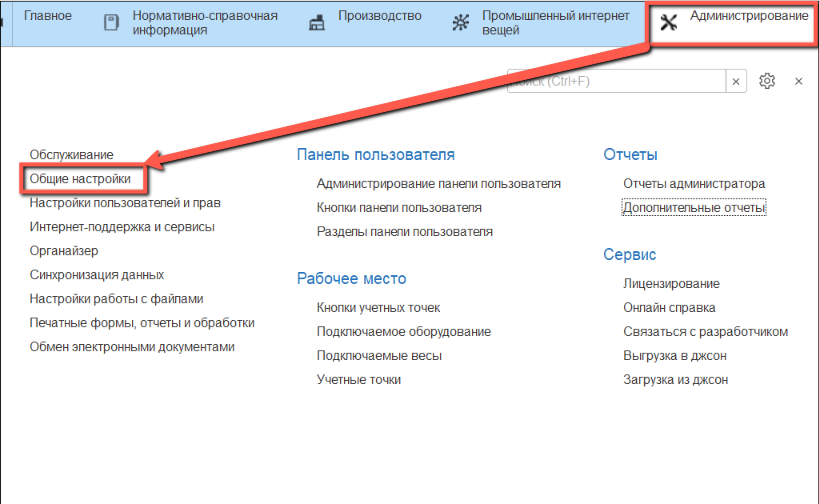The image size is (819, 504).
Task: Go to Настройки пользователей и прав
Action: 125,202
